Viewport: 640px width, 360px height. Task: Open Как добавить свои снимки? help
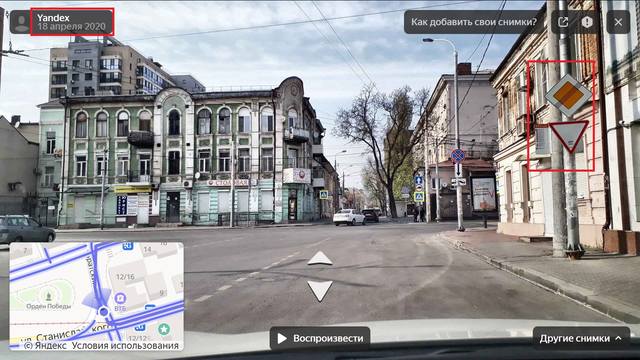pos(473,22)
